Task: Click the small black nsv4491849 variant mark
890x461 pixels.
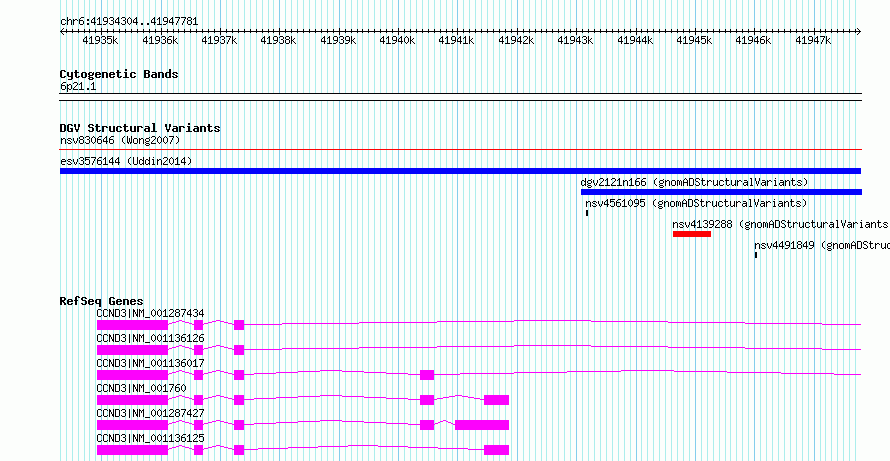Action: [756, 255]
